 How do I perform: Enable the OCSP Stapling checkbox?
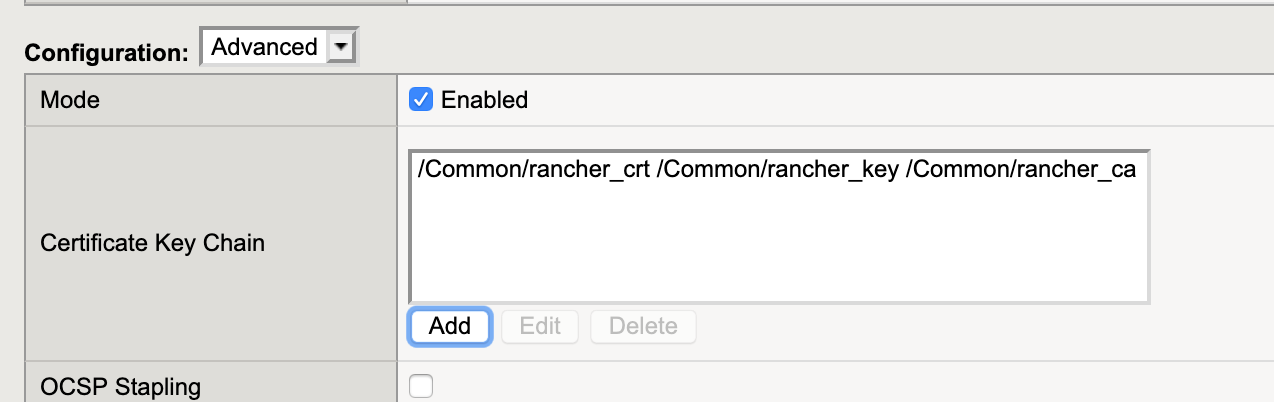[x=421, y=386]
